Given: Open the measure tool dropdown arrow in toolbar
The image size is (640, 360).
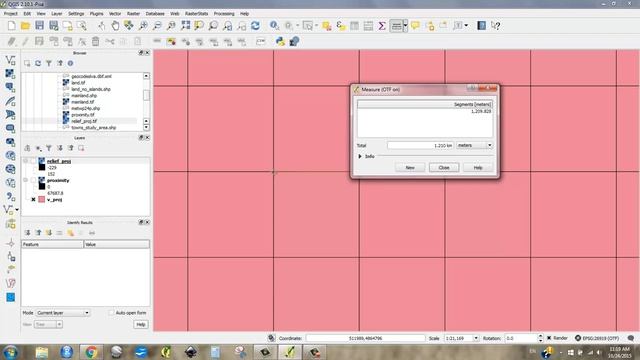Looking at the screenshot, I should (x=405, y=26).
